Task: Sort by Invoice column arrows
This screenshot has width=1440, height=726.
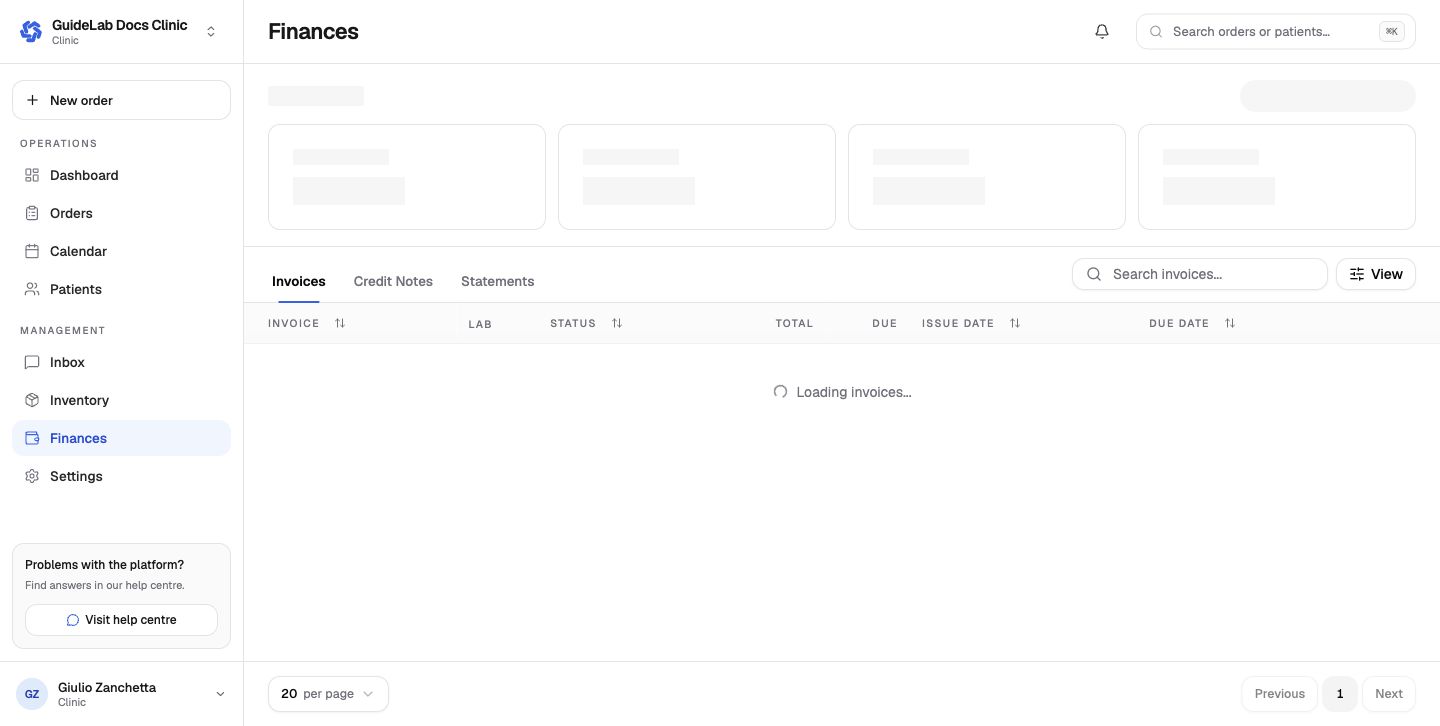Action: tap(340, 323)
